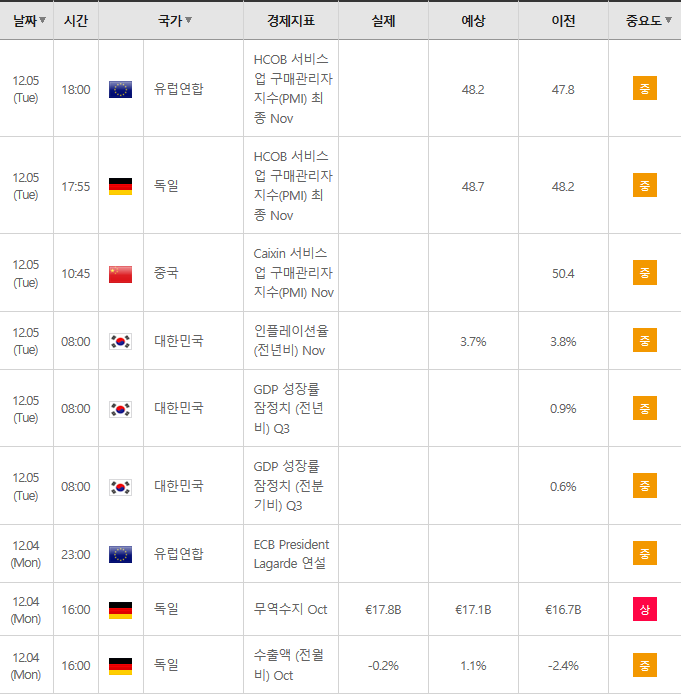The image size is (681, 694).
Task: Click the 중 importance badge in the 17:55 row
Action: 645,185
